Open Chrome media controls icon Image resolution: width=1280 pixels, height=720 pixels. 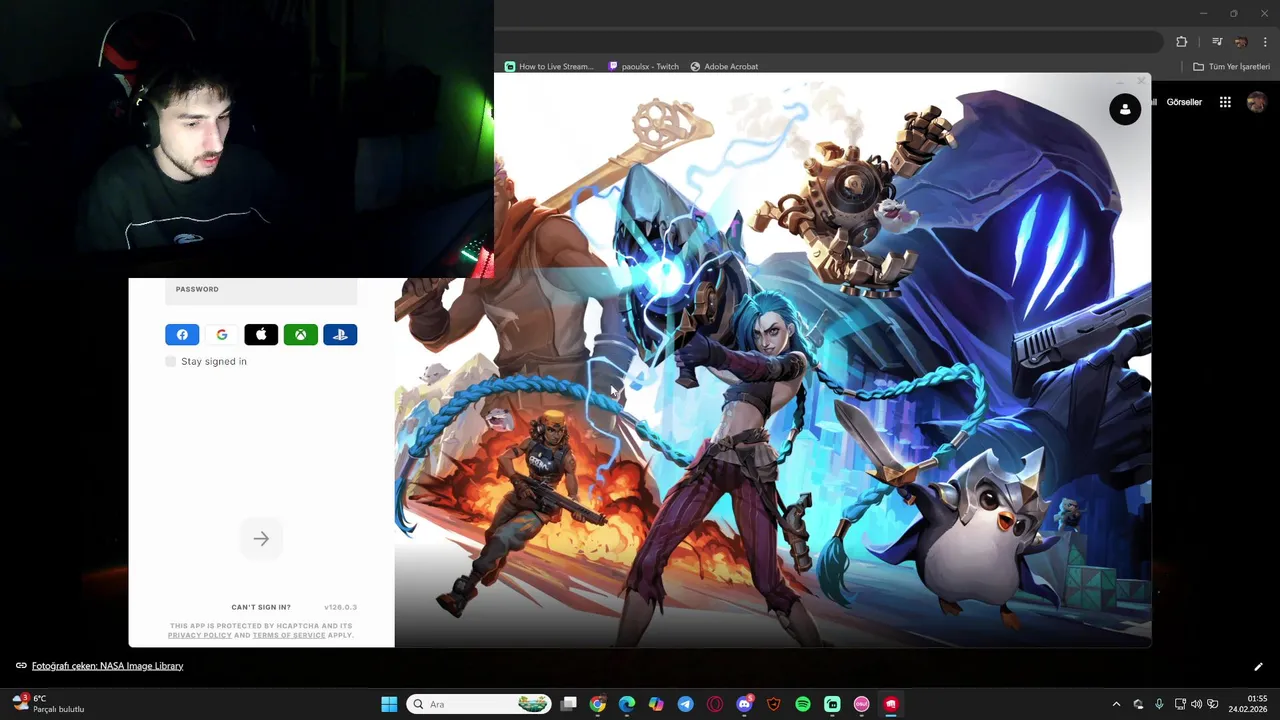click(x=1217, y=42)
